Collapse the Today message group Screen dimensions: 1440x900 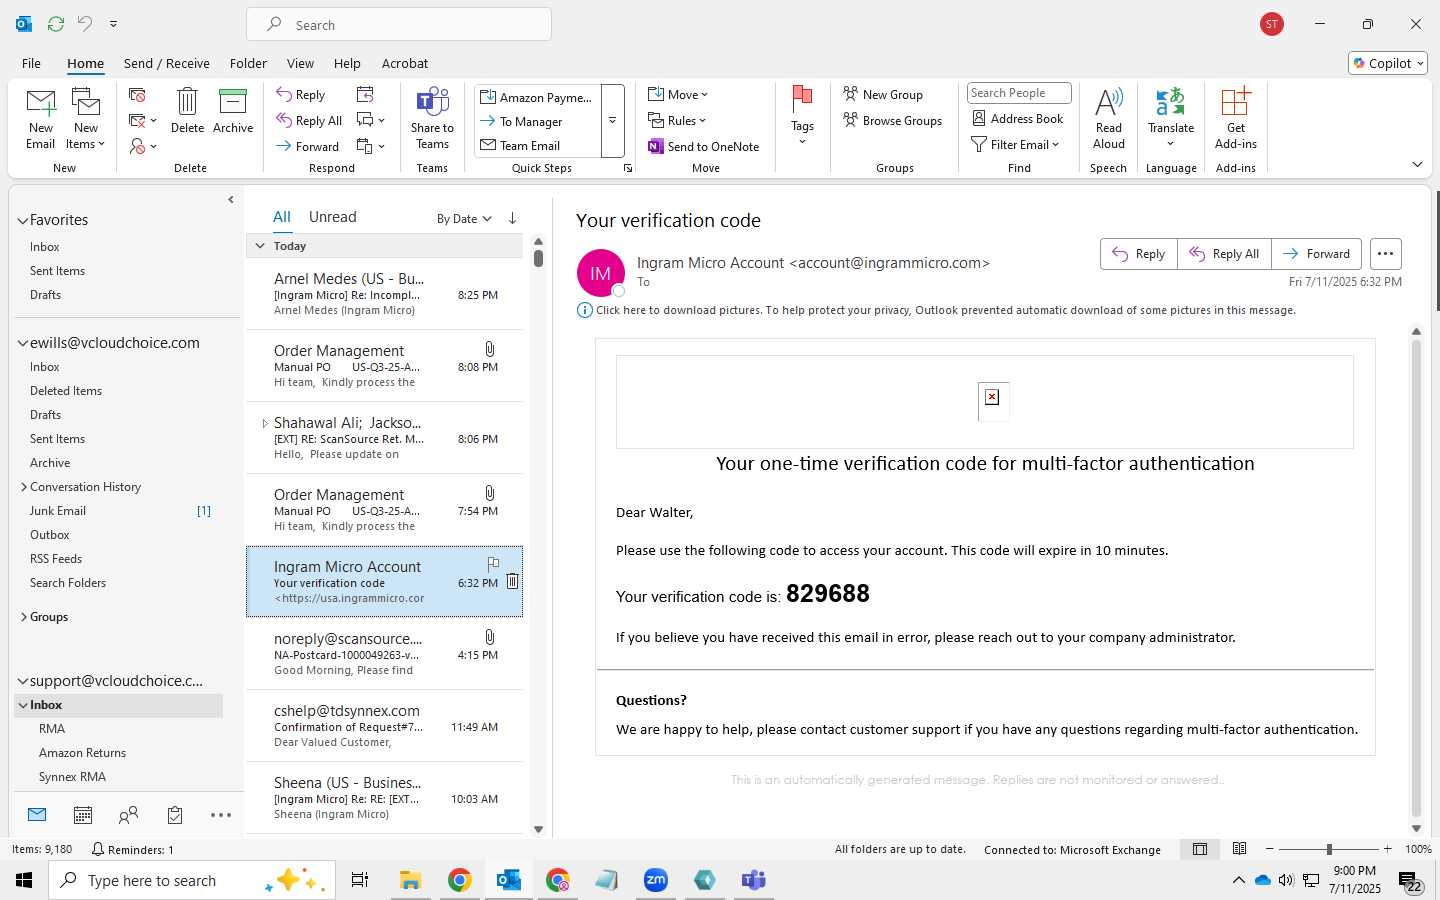click(x=260, y=246)
